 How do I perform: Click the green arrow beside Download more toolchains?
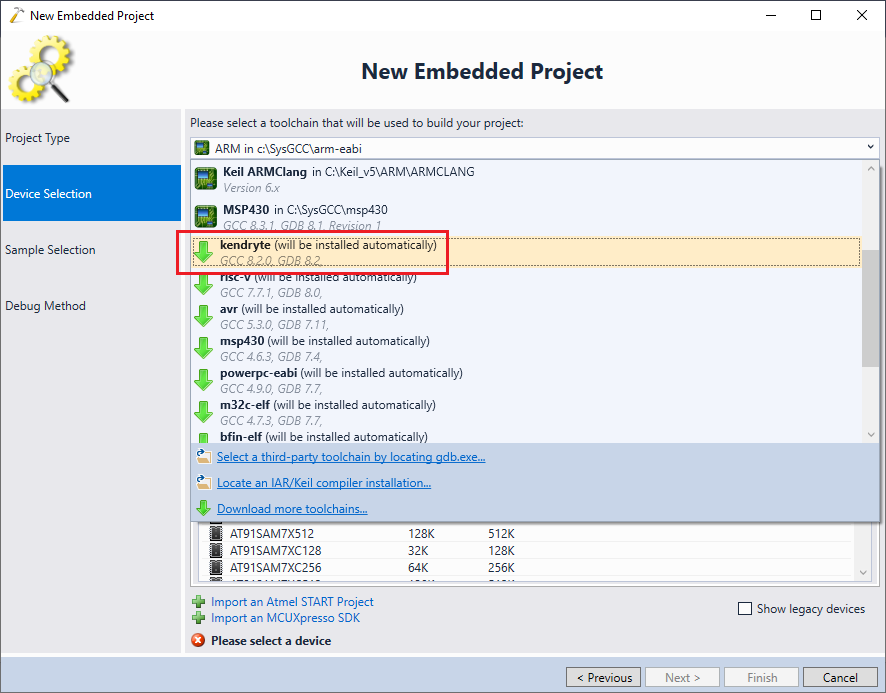[203, 508]
